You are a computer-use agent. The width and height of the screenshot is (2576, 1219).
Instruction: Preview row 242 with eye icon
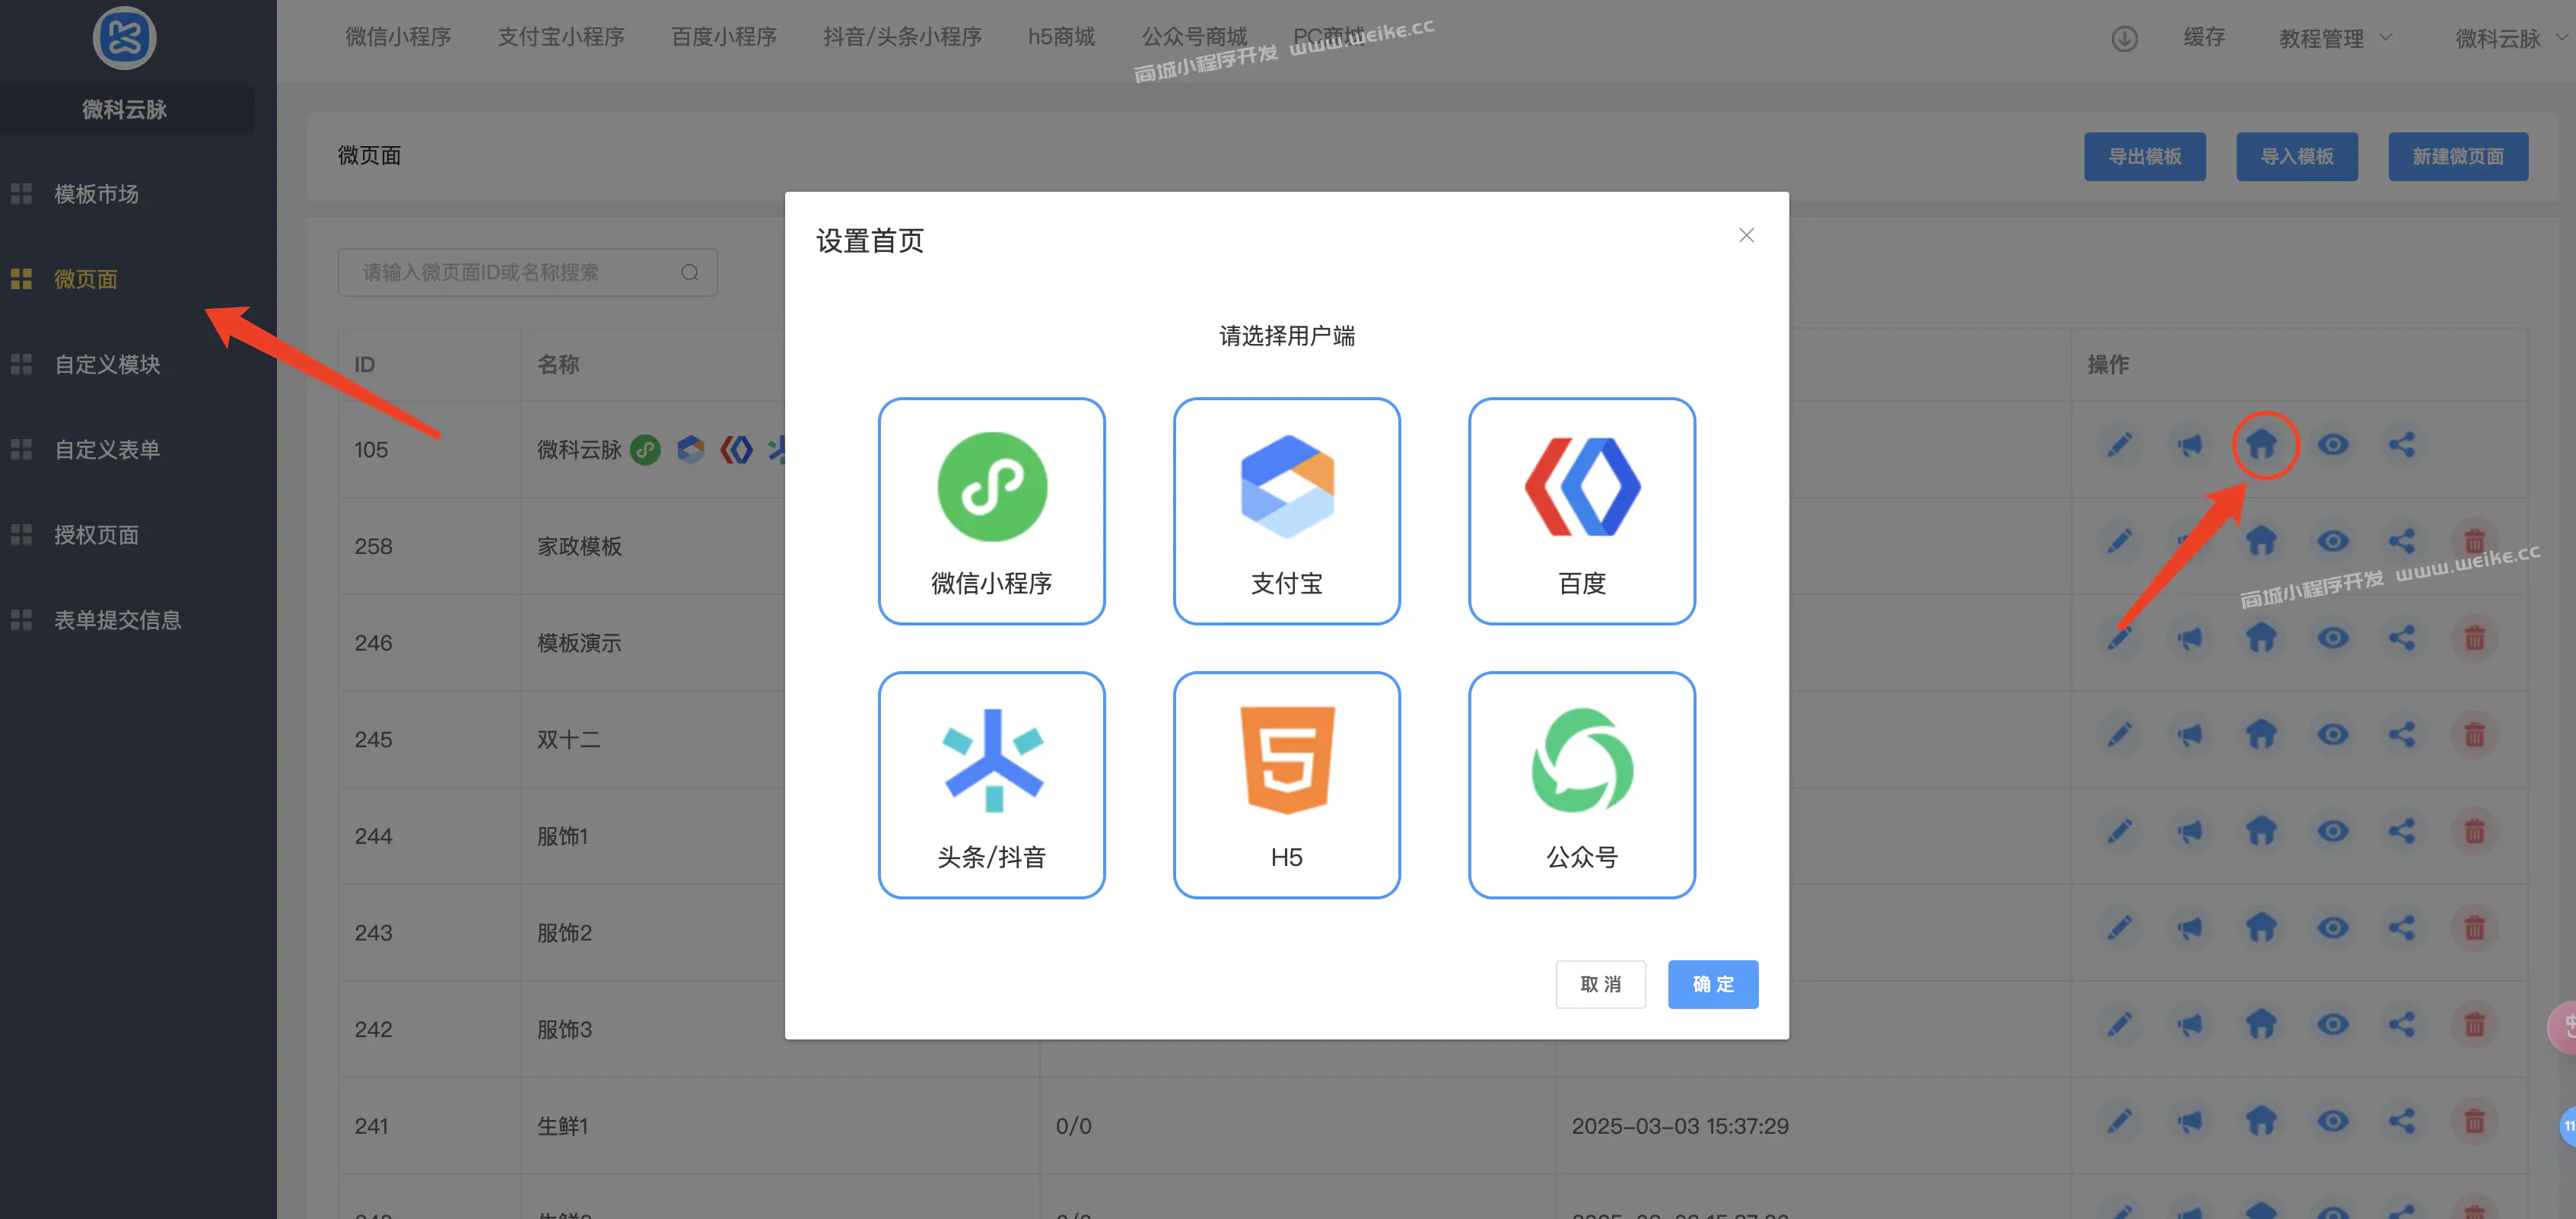point(2332,1025)
